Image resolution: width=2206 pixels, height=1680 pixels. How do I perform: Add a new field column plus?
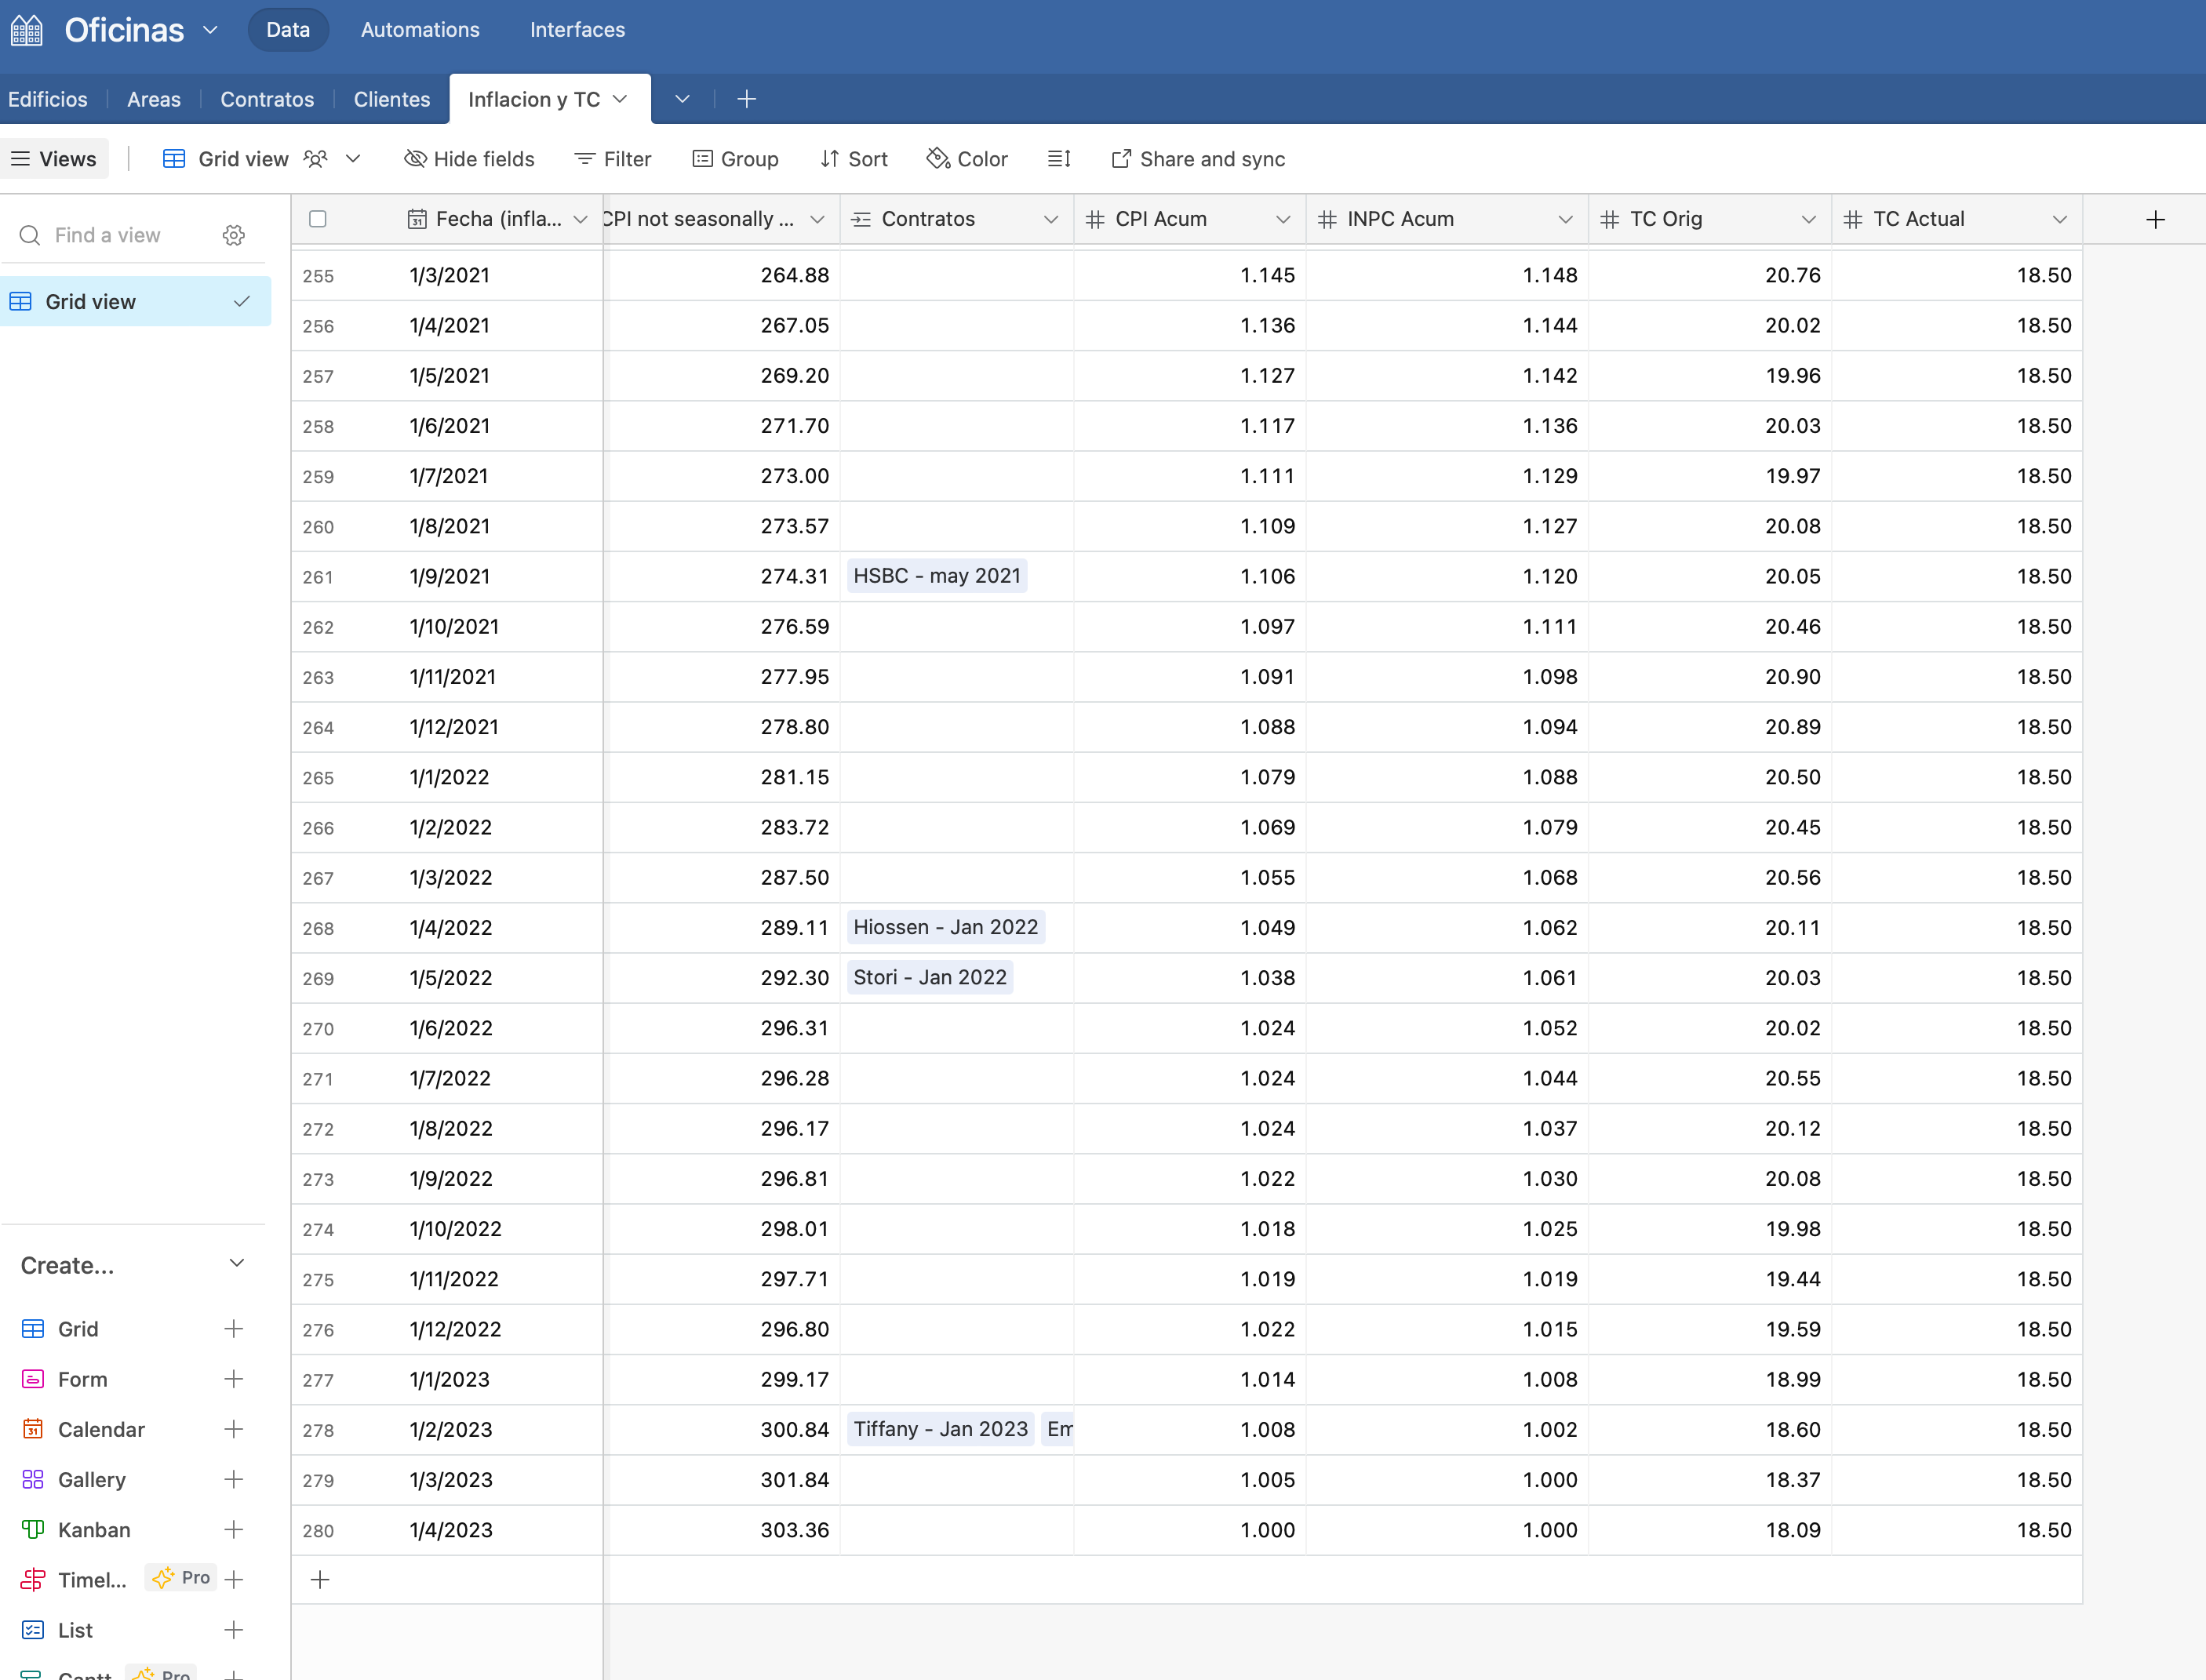(x=2155, y=219)
